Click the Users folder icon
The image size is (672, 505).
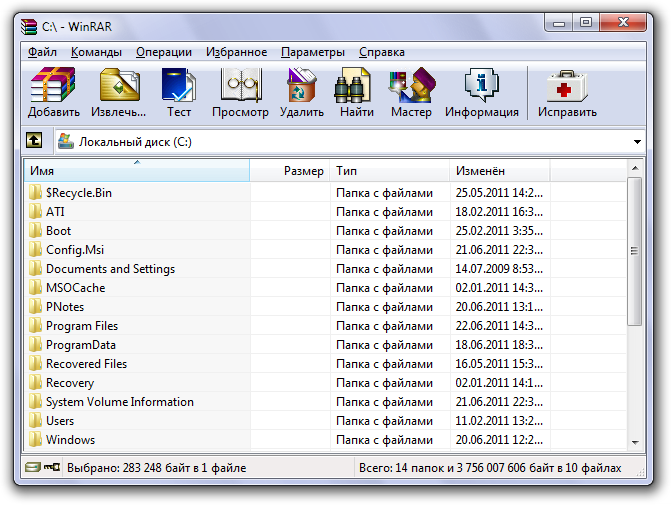coord(35,420)
